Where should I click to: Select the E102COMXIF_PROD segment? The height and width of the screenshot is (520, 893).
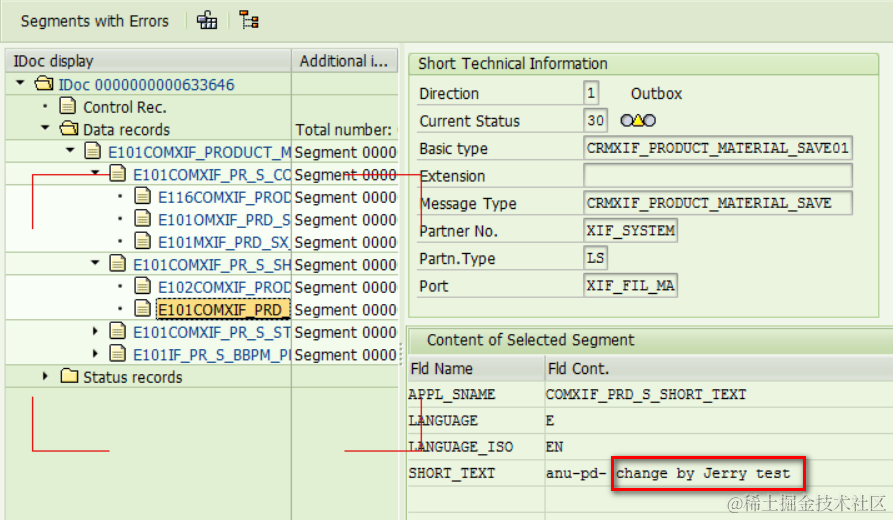click(224, 288)
